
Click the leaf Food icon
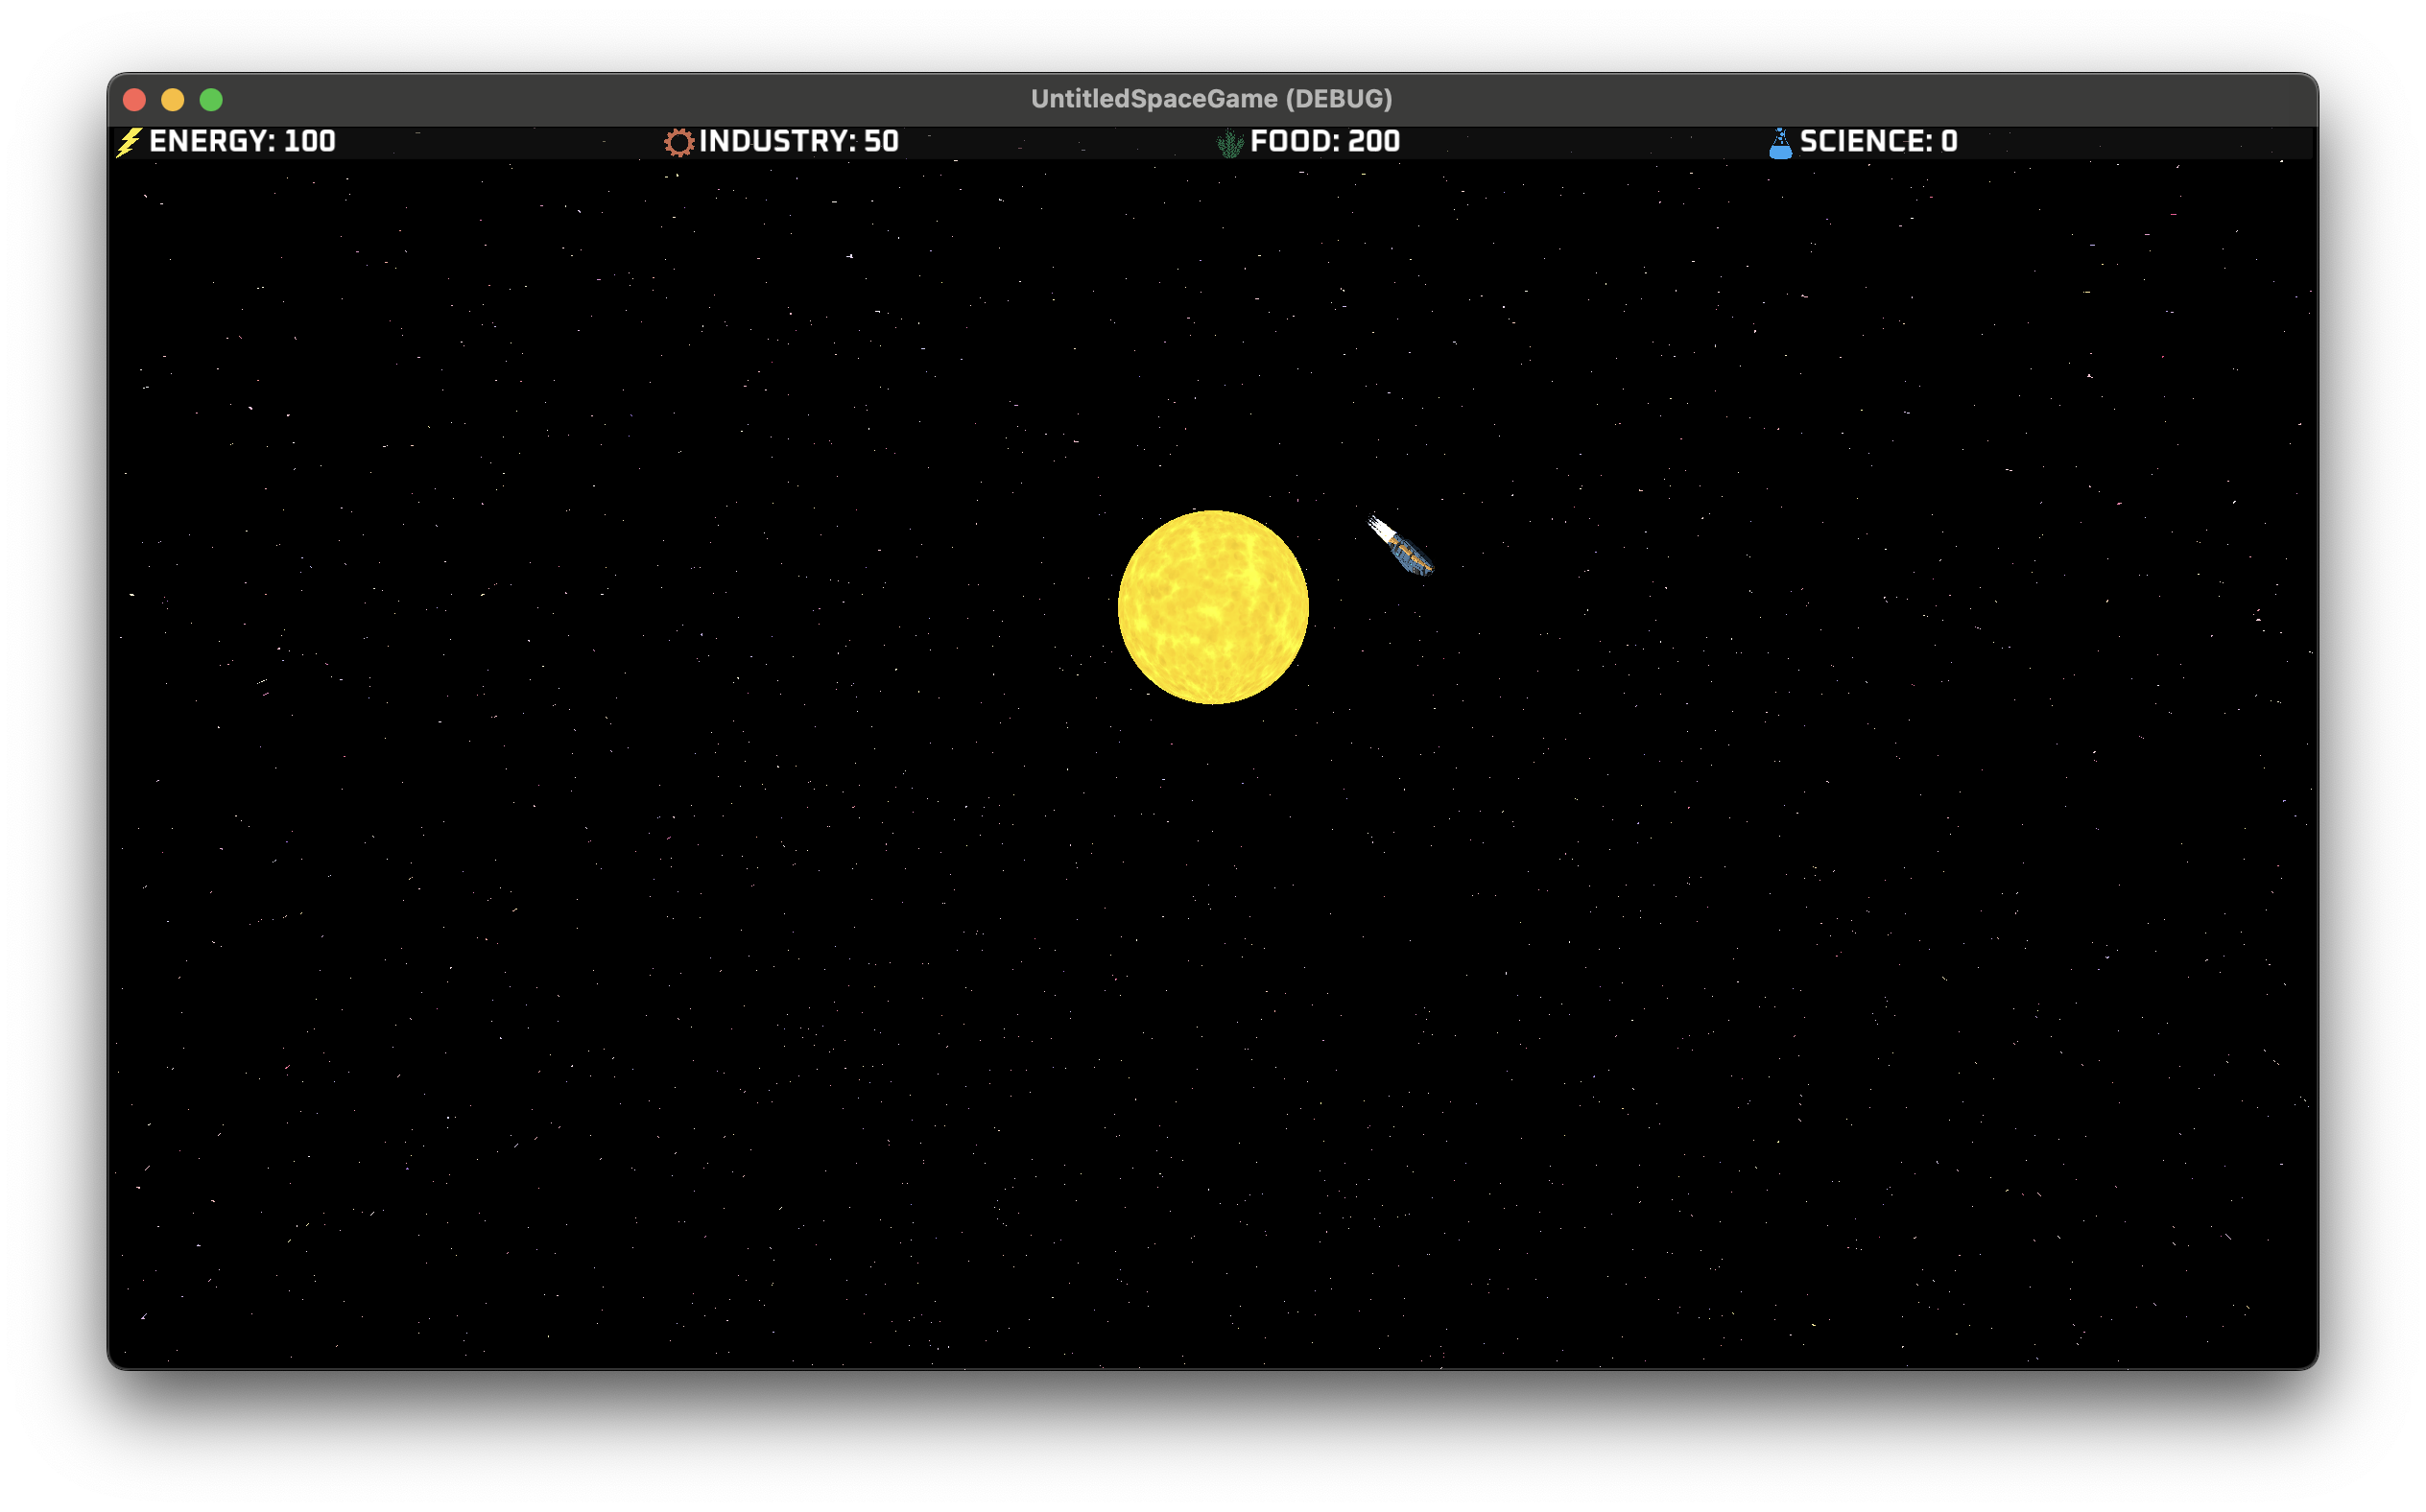(1228, 141)
